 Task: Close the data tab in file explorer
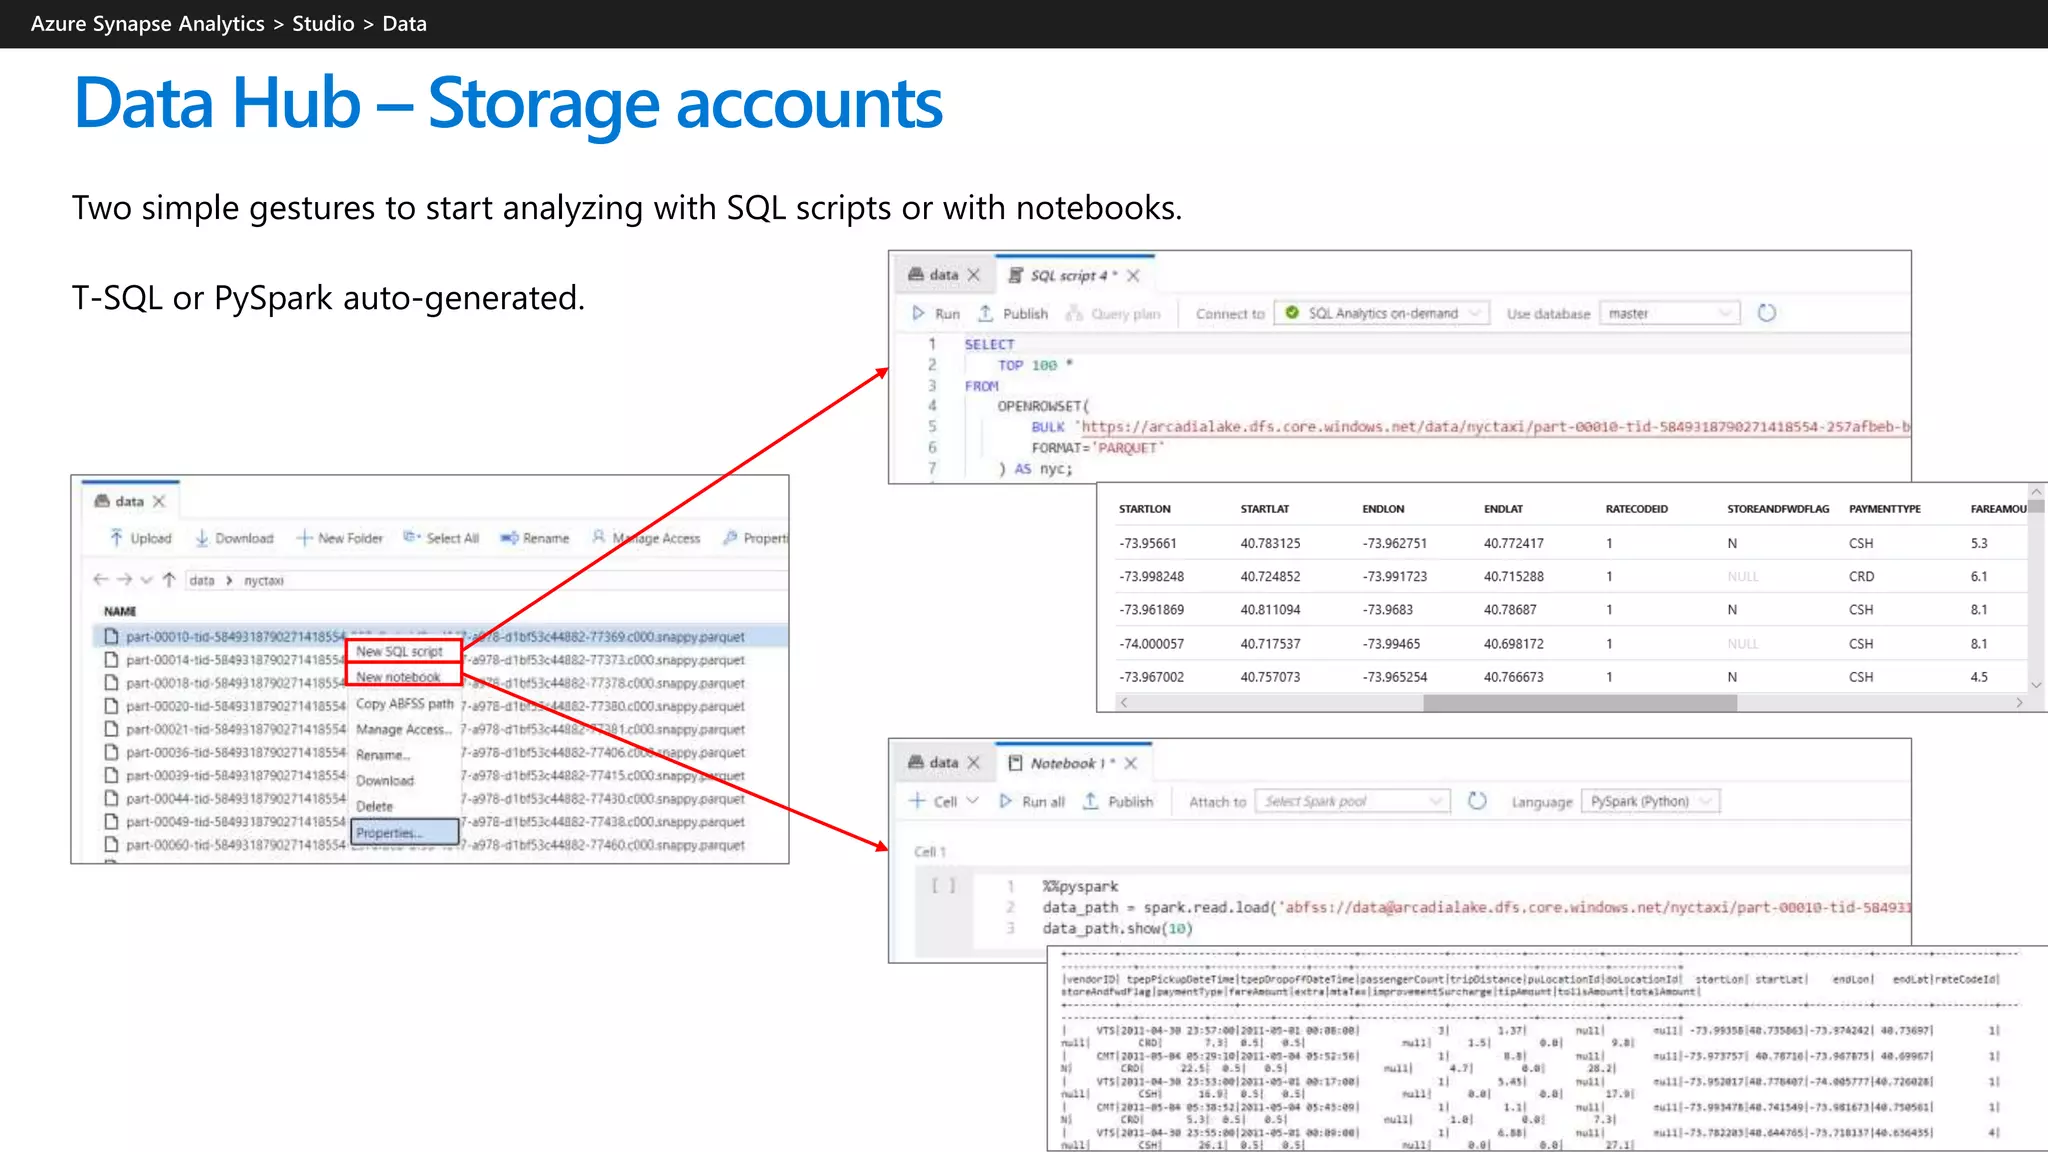tap(158, 501)
